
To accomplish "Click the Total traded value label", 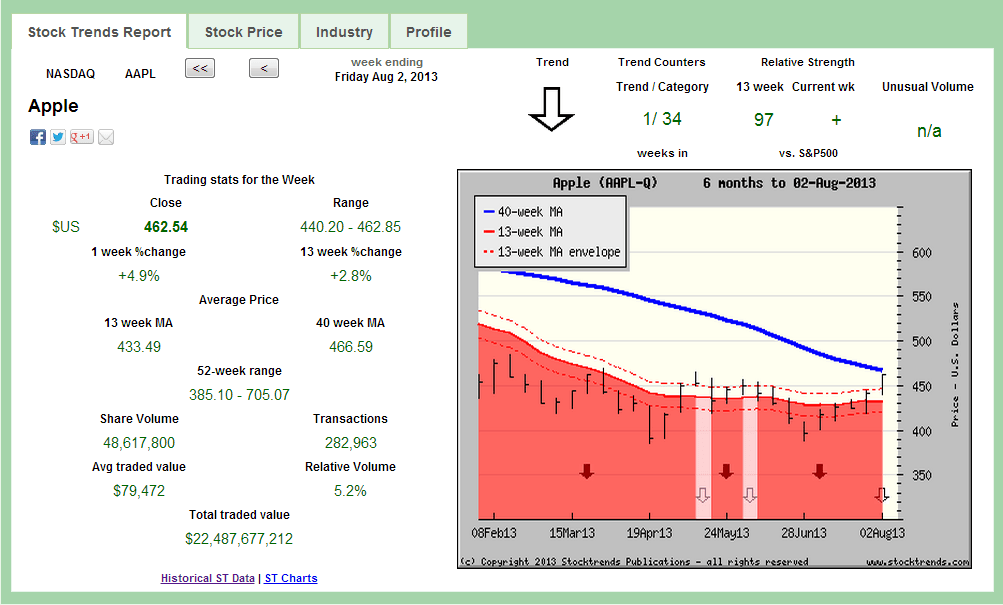I will click(239, 515).
